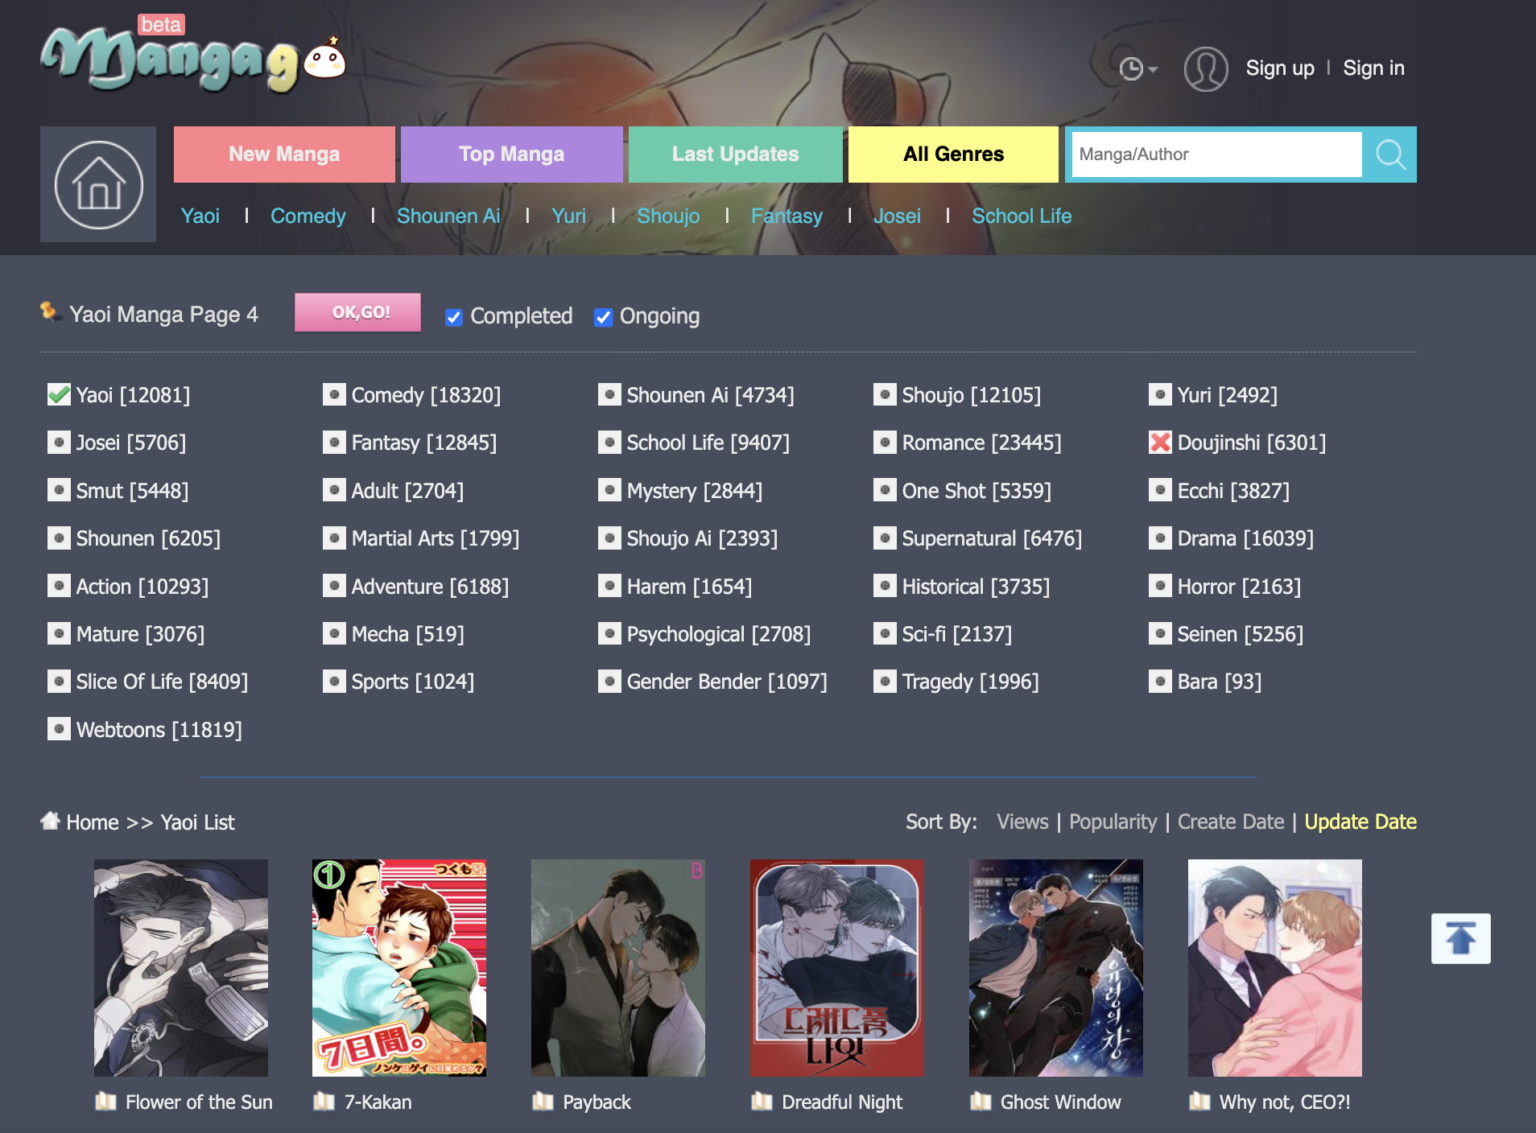Click the pin icon beside Yaoi Manga Page 4

pyautogui.click(x=50, y=311)
